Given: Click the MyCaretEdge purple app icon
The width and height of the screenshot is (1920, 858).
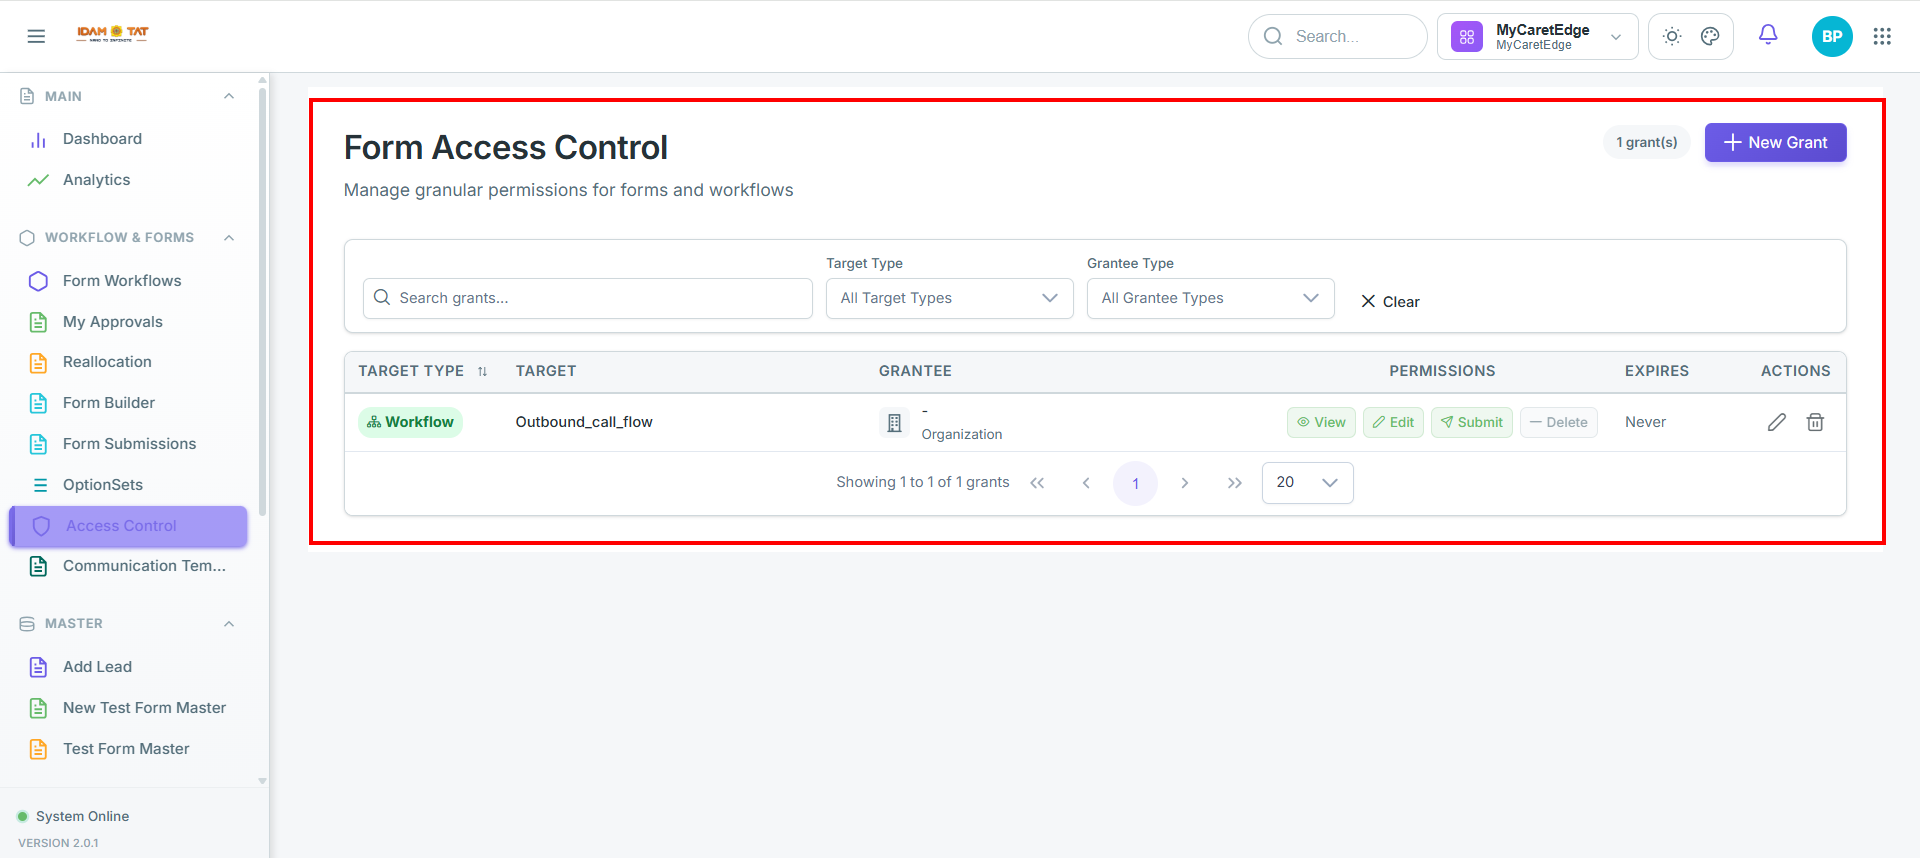Looking at the screenshot, I should pyautogui.click(x=1467, y=37).
